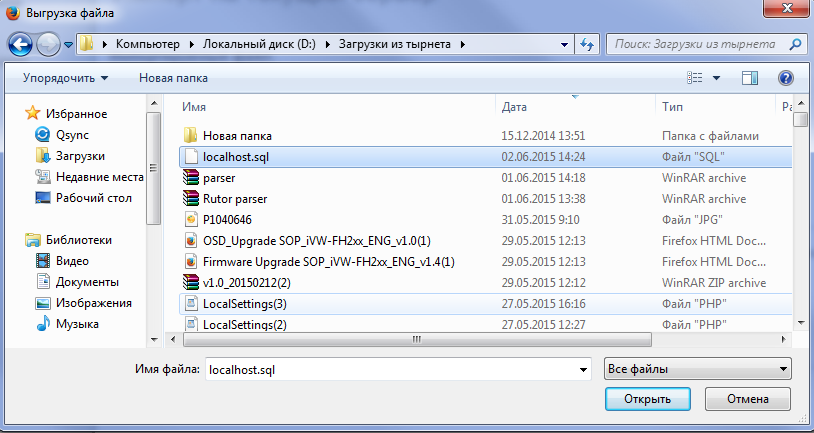Image resolution: width=814 pixels, height=433 pixels.
Task: Click the folder icon in the address bar
Action: 87,45
